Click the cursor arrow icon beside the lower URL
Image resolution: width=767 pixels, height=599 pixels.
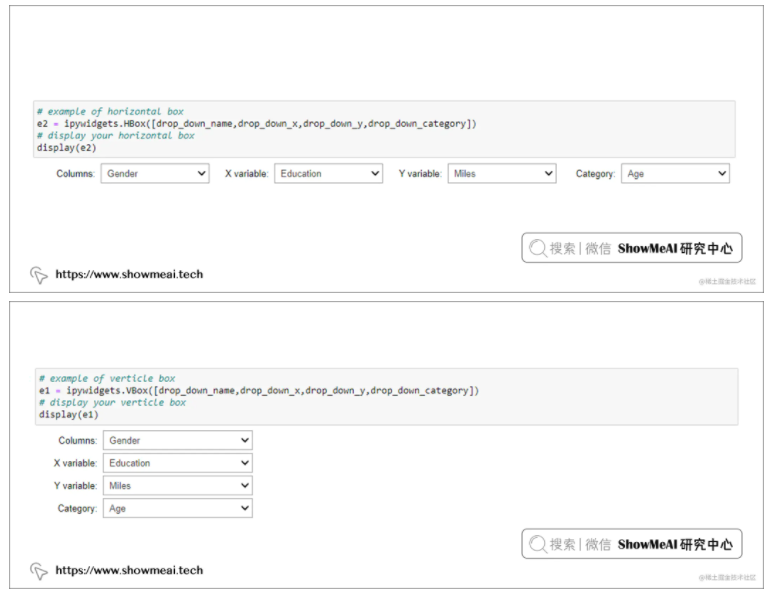[x=39, y=572]
